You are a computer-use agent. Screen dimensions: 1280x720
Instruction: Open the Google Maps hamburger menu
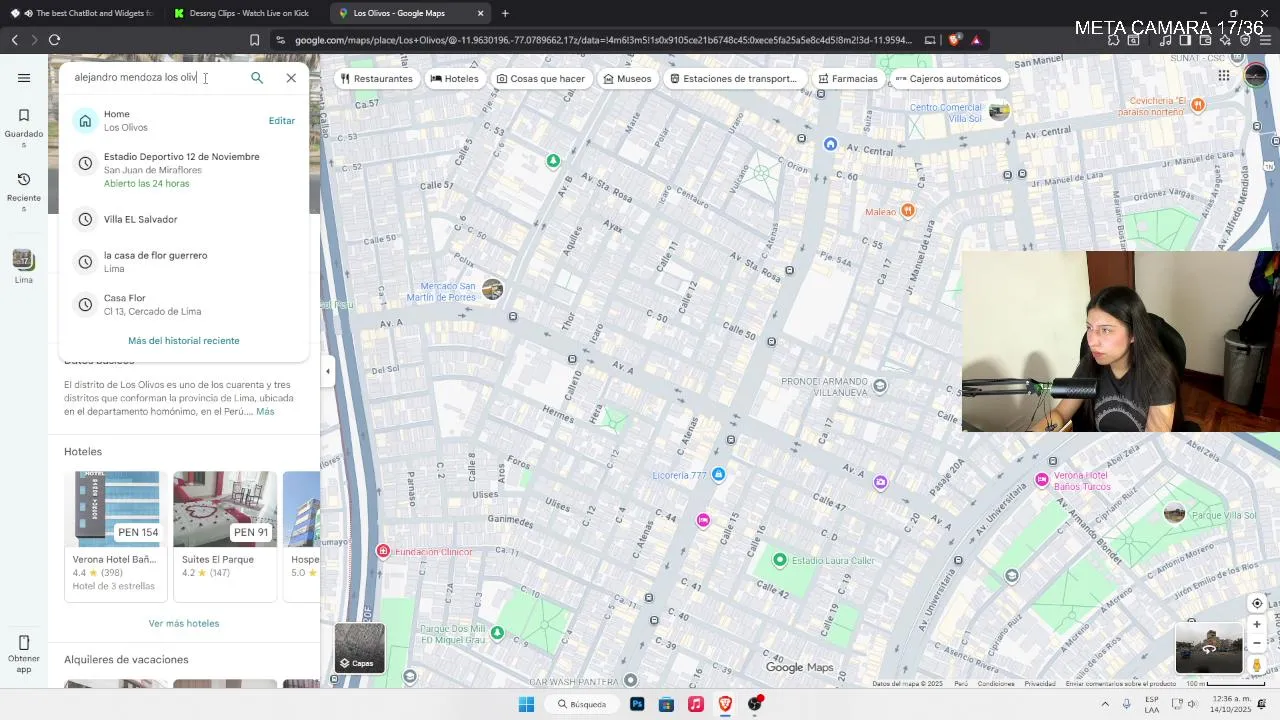point(24,78)
